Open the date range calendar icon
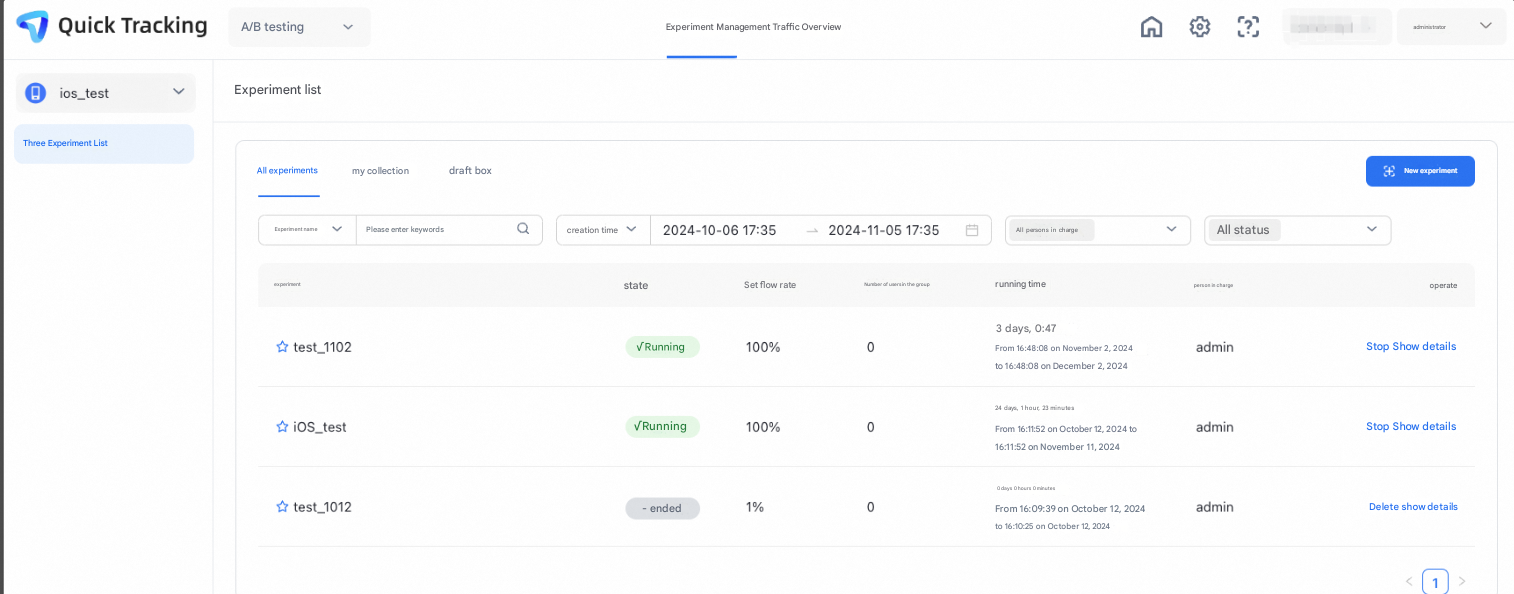Screen dimensions: 1514x594 click(x=971, y=230)
